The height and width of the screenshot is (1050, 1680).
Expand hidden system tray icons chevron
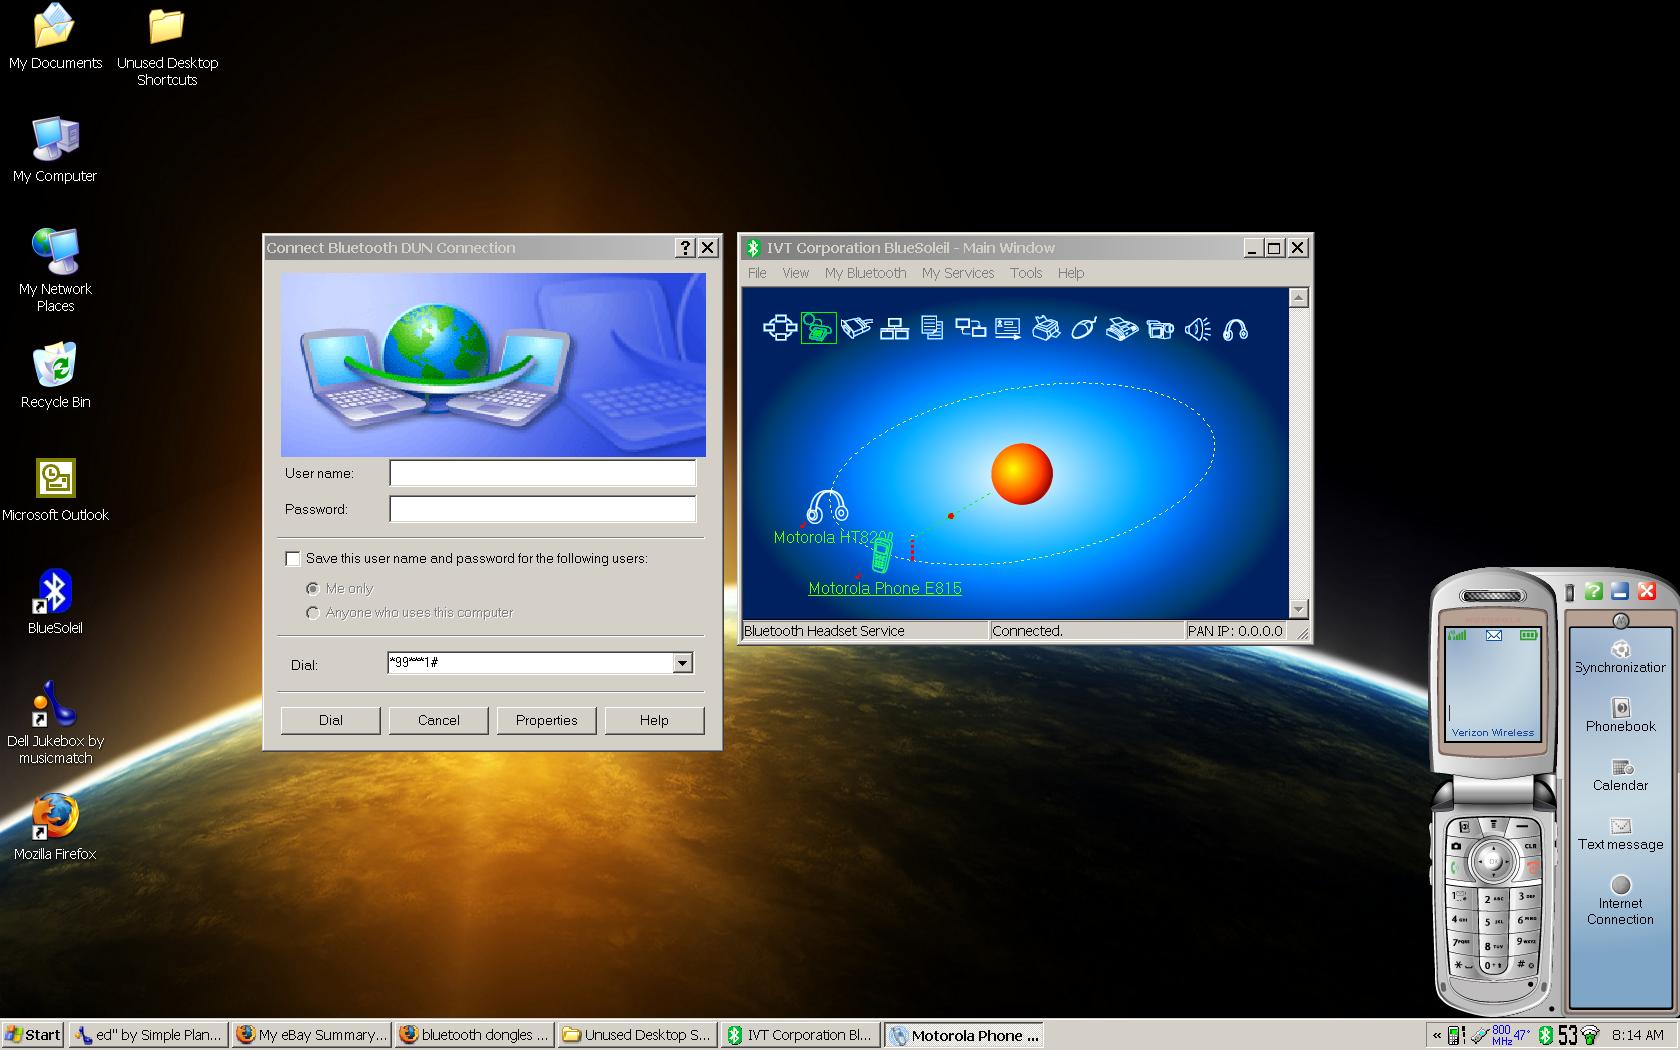click(1437, 1035)
